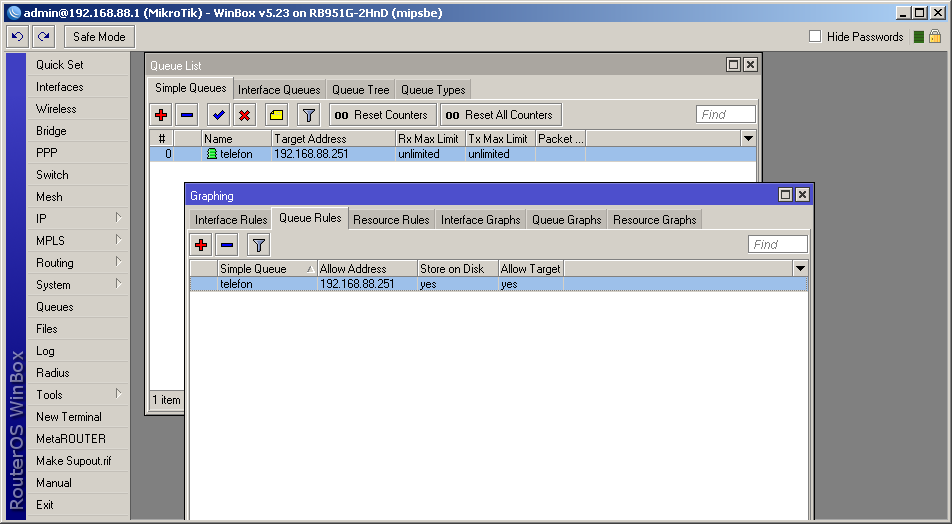The image size is (952, 524).
Task: Open Make Supout.rif from the sidebar
Action: [x=78, y=460]
